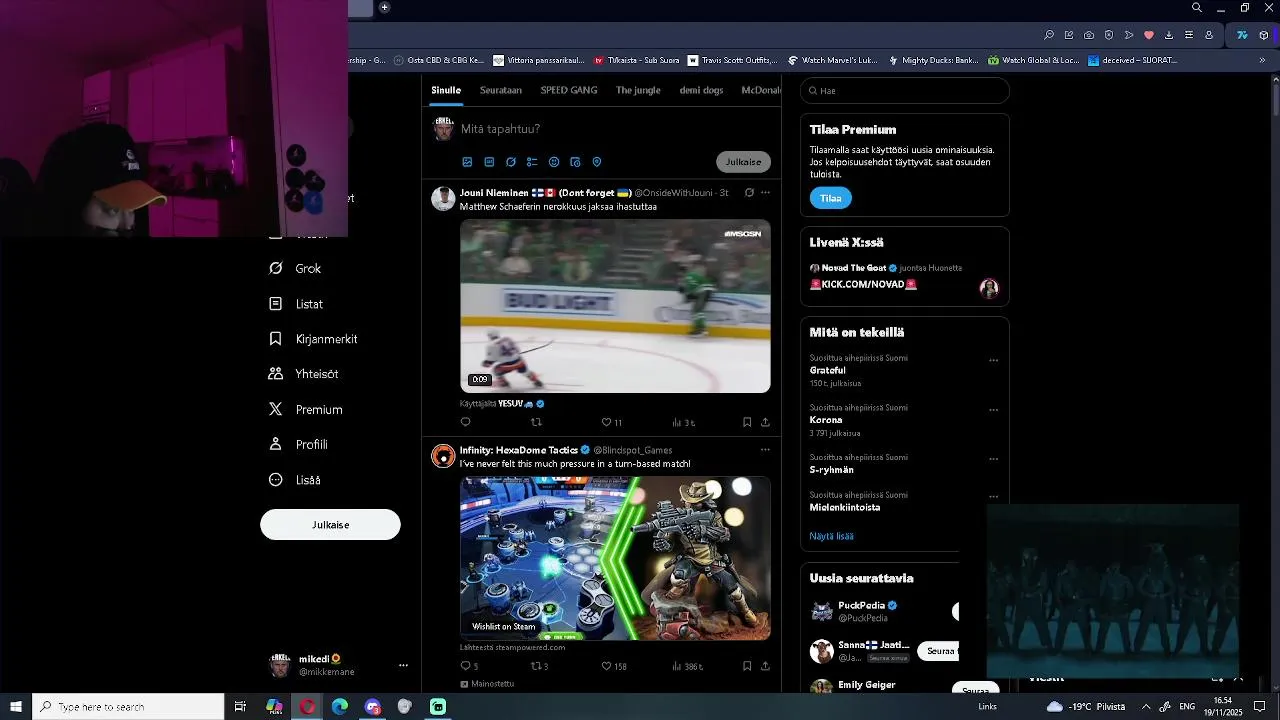Open Premium from the sidebar
The height and width of the screenshot is (720, 1280).
(x=306, y=409)
